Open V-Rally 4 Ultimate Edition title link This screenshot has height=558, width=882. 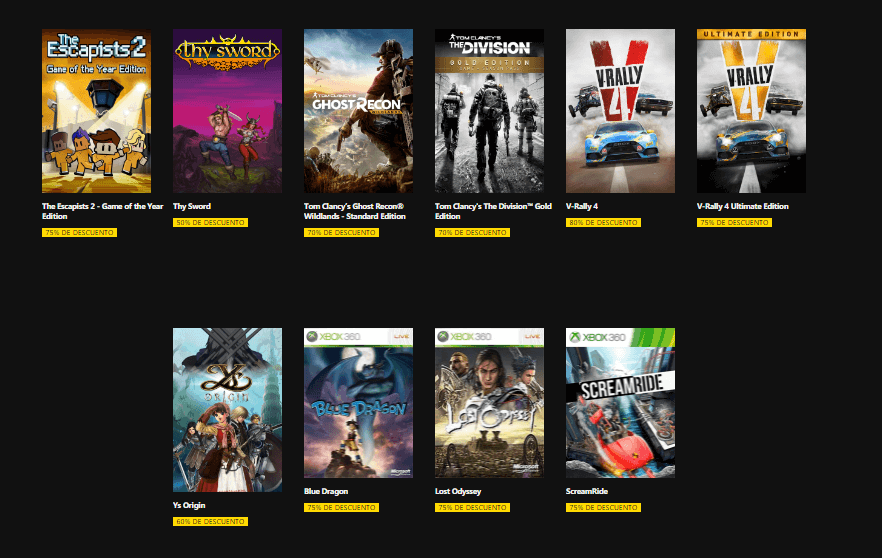pyautogui.click(x=742, y=206)
